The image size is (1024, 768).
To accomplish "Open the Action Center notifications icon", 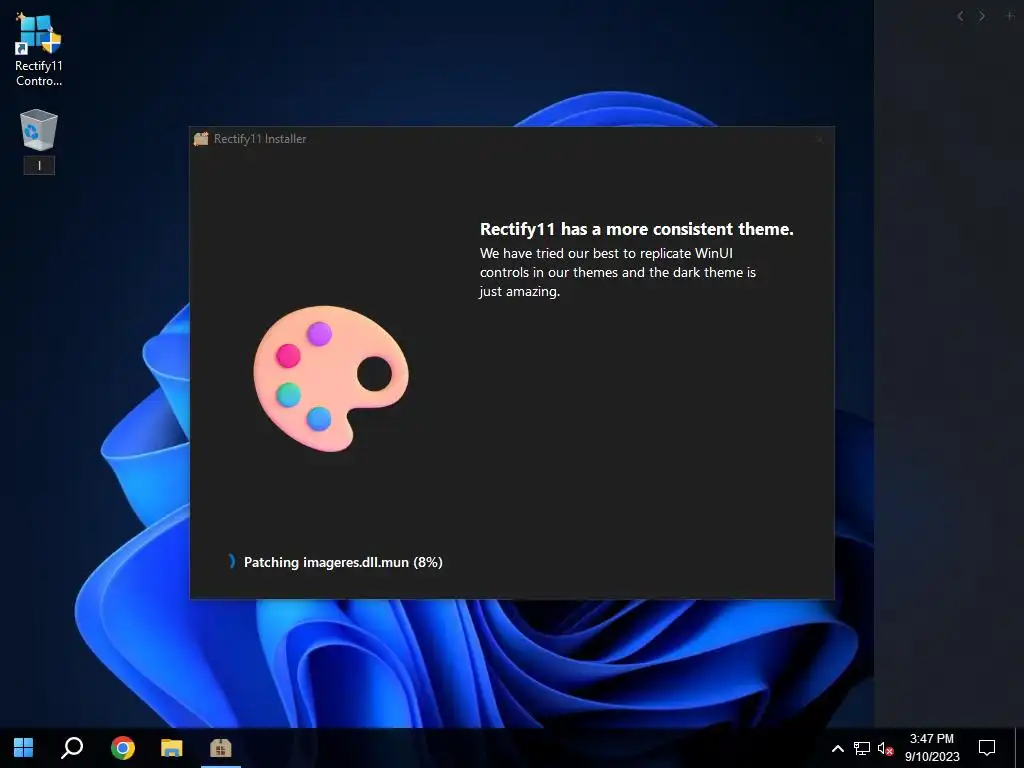I will tap(987, 747).
